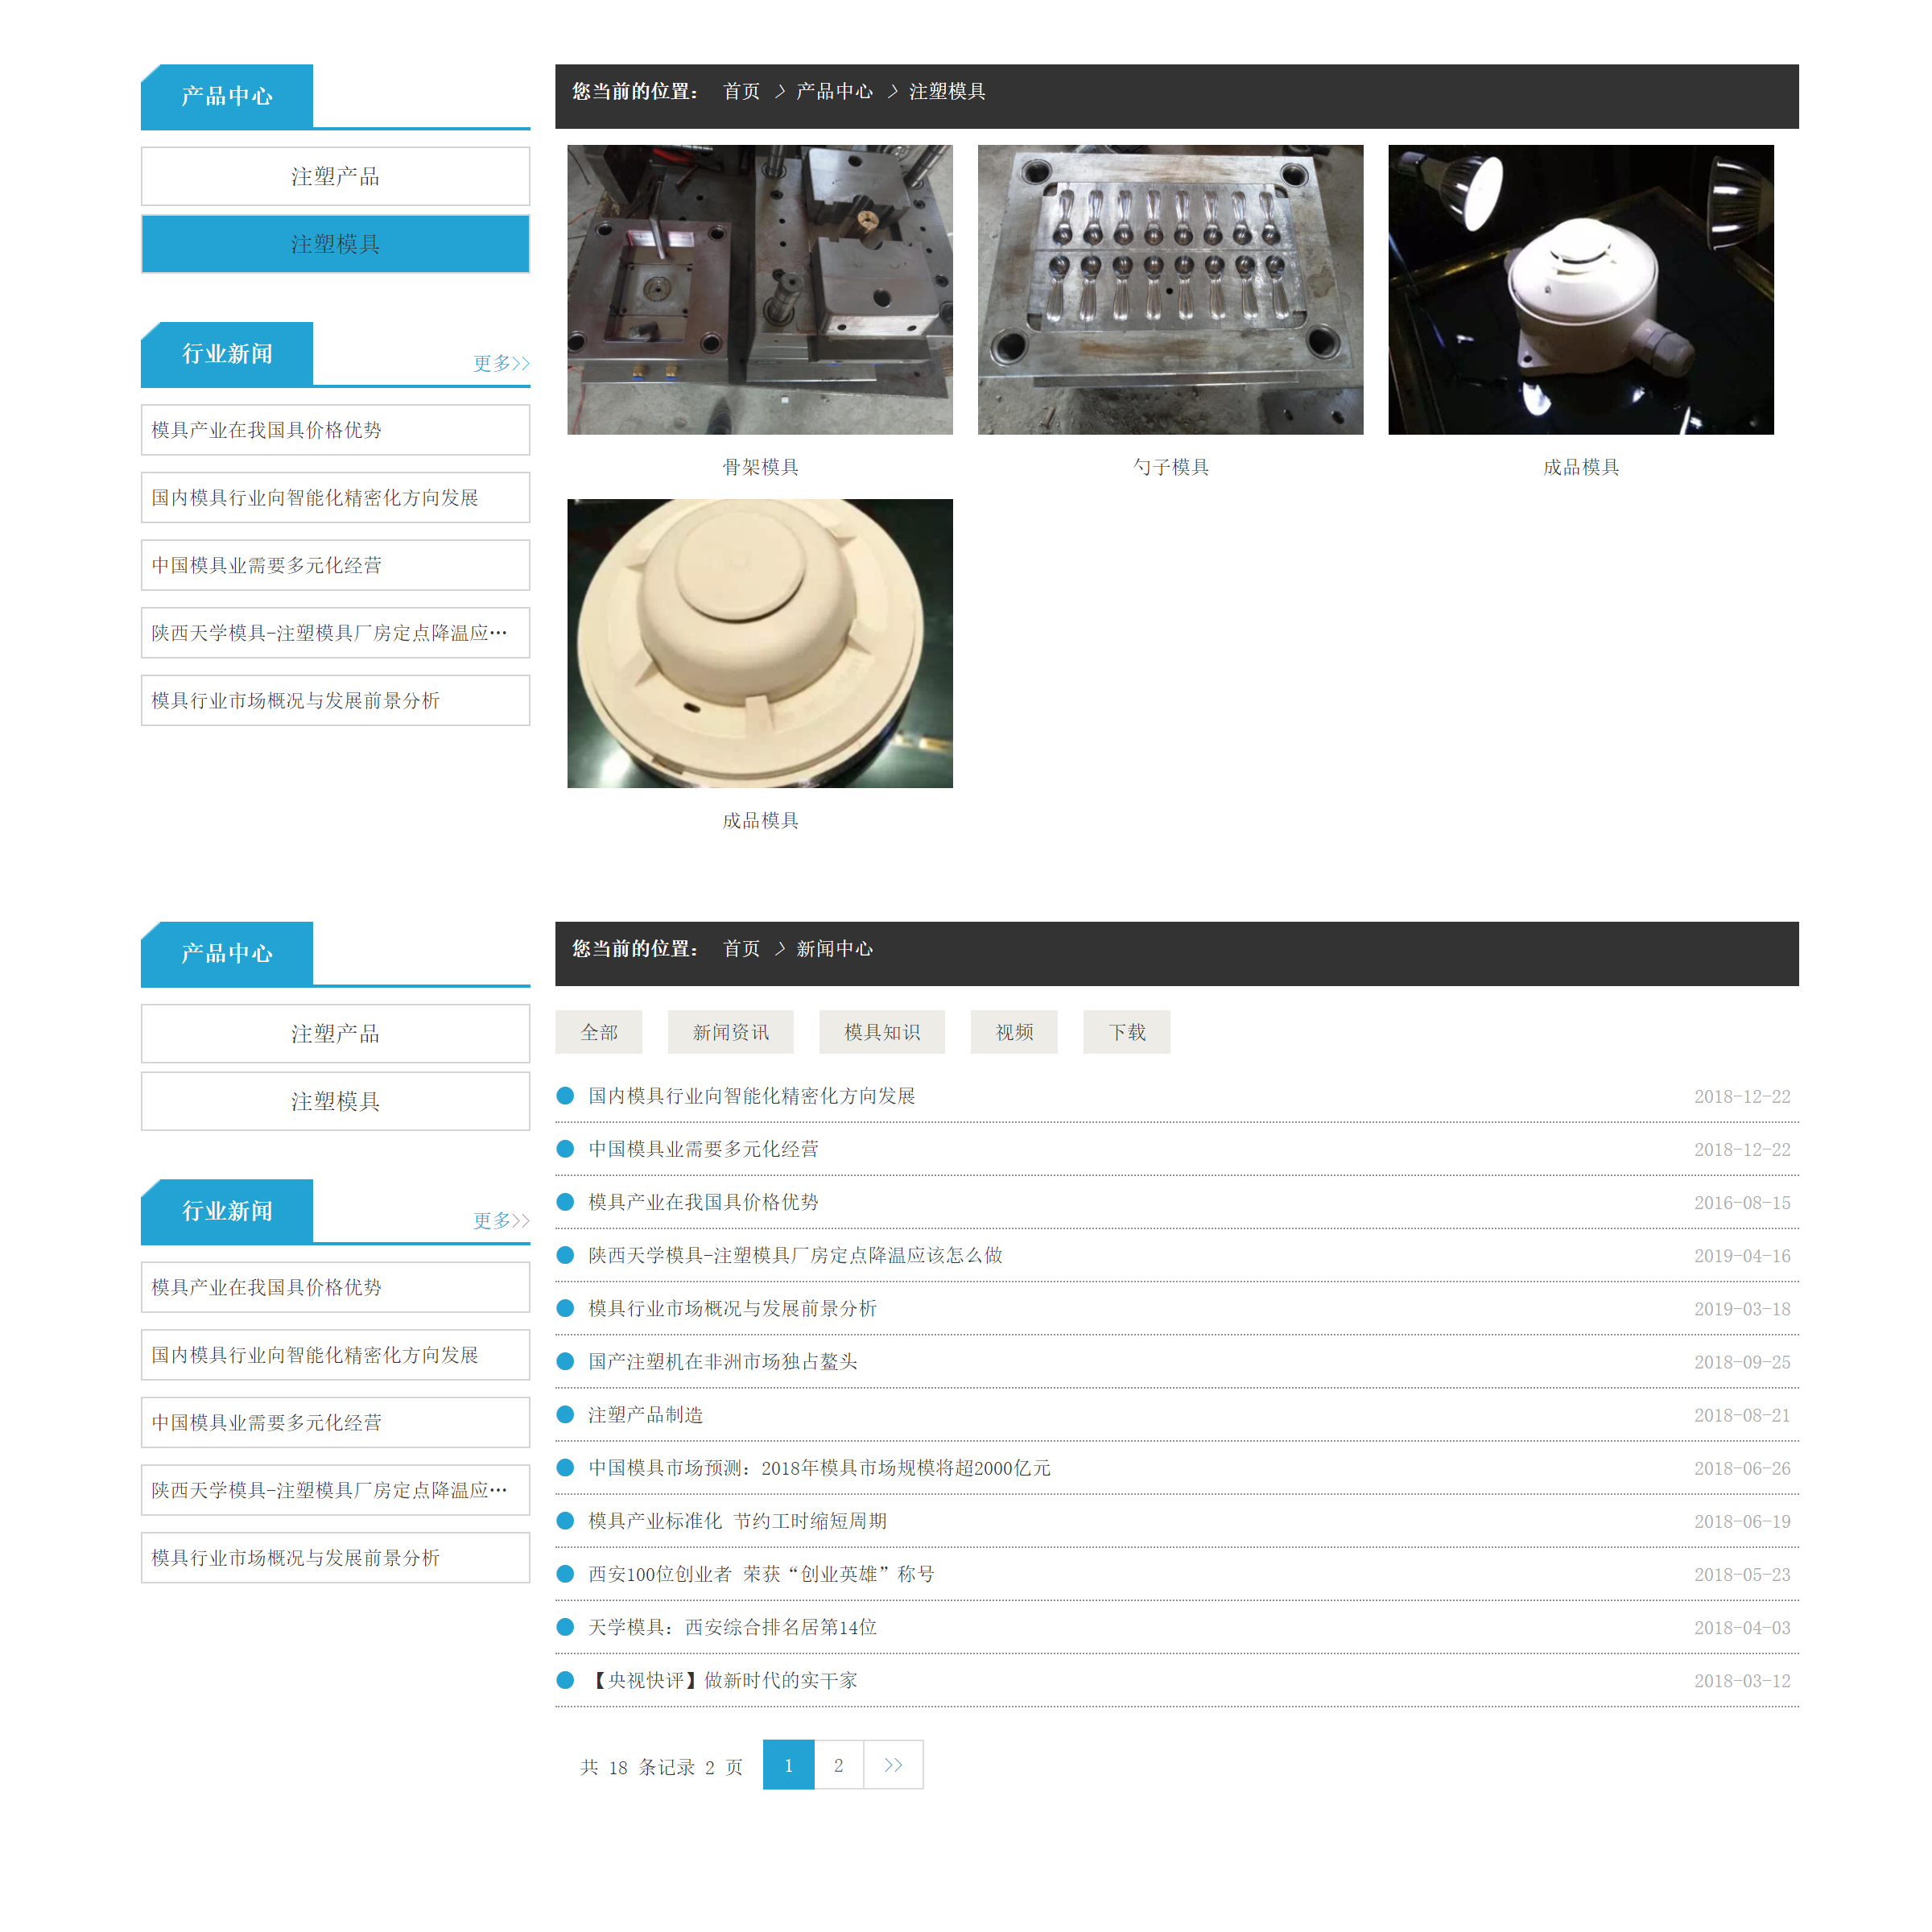Click 骨架模具 caption under product image
This screenshot has width=1932, height=1932.
[760, 467]
